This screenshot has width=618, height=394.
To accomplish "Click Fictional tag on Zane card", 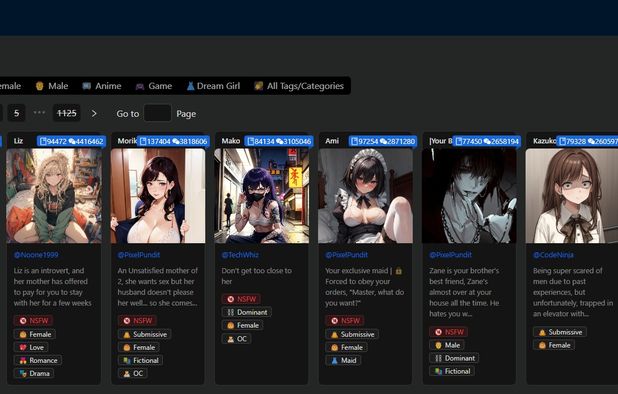I will [x=452, y=371].
